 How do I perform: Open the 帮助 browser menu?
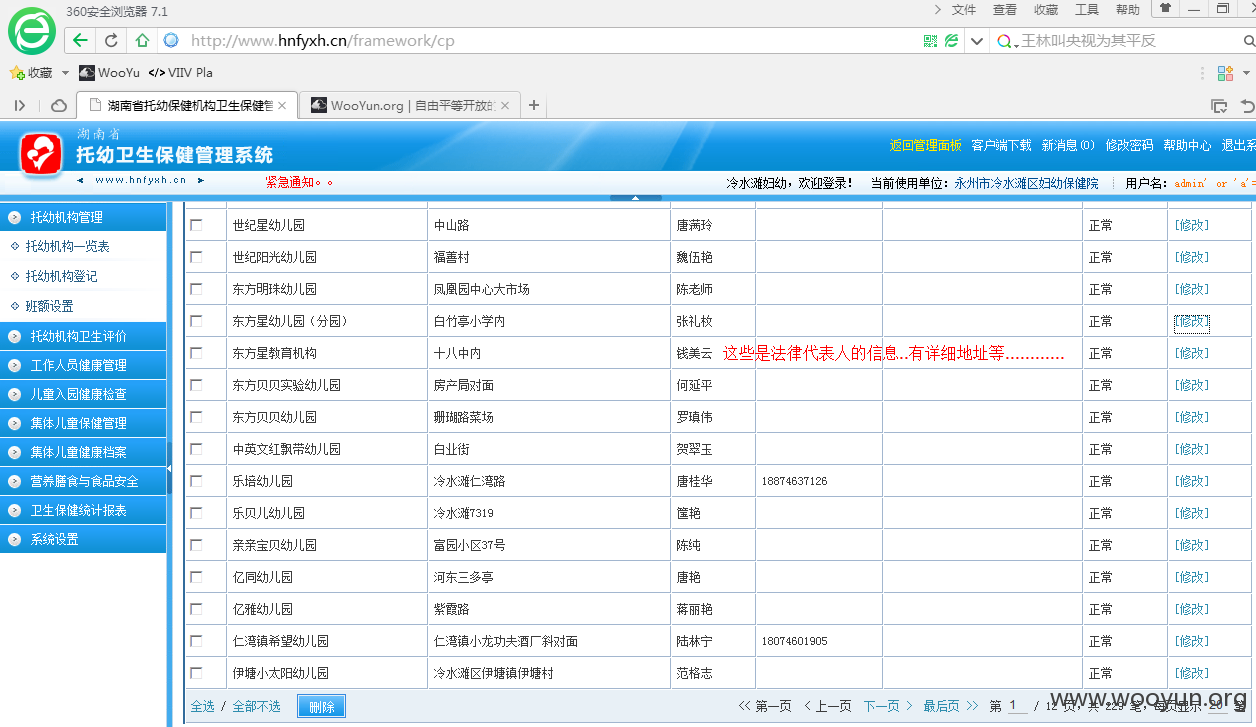(x=1128, y=9)
